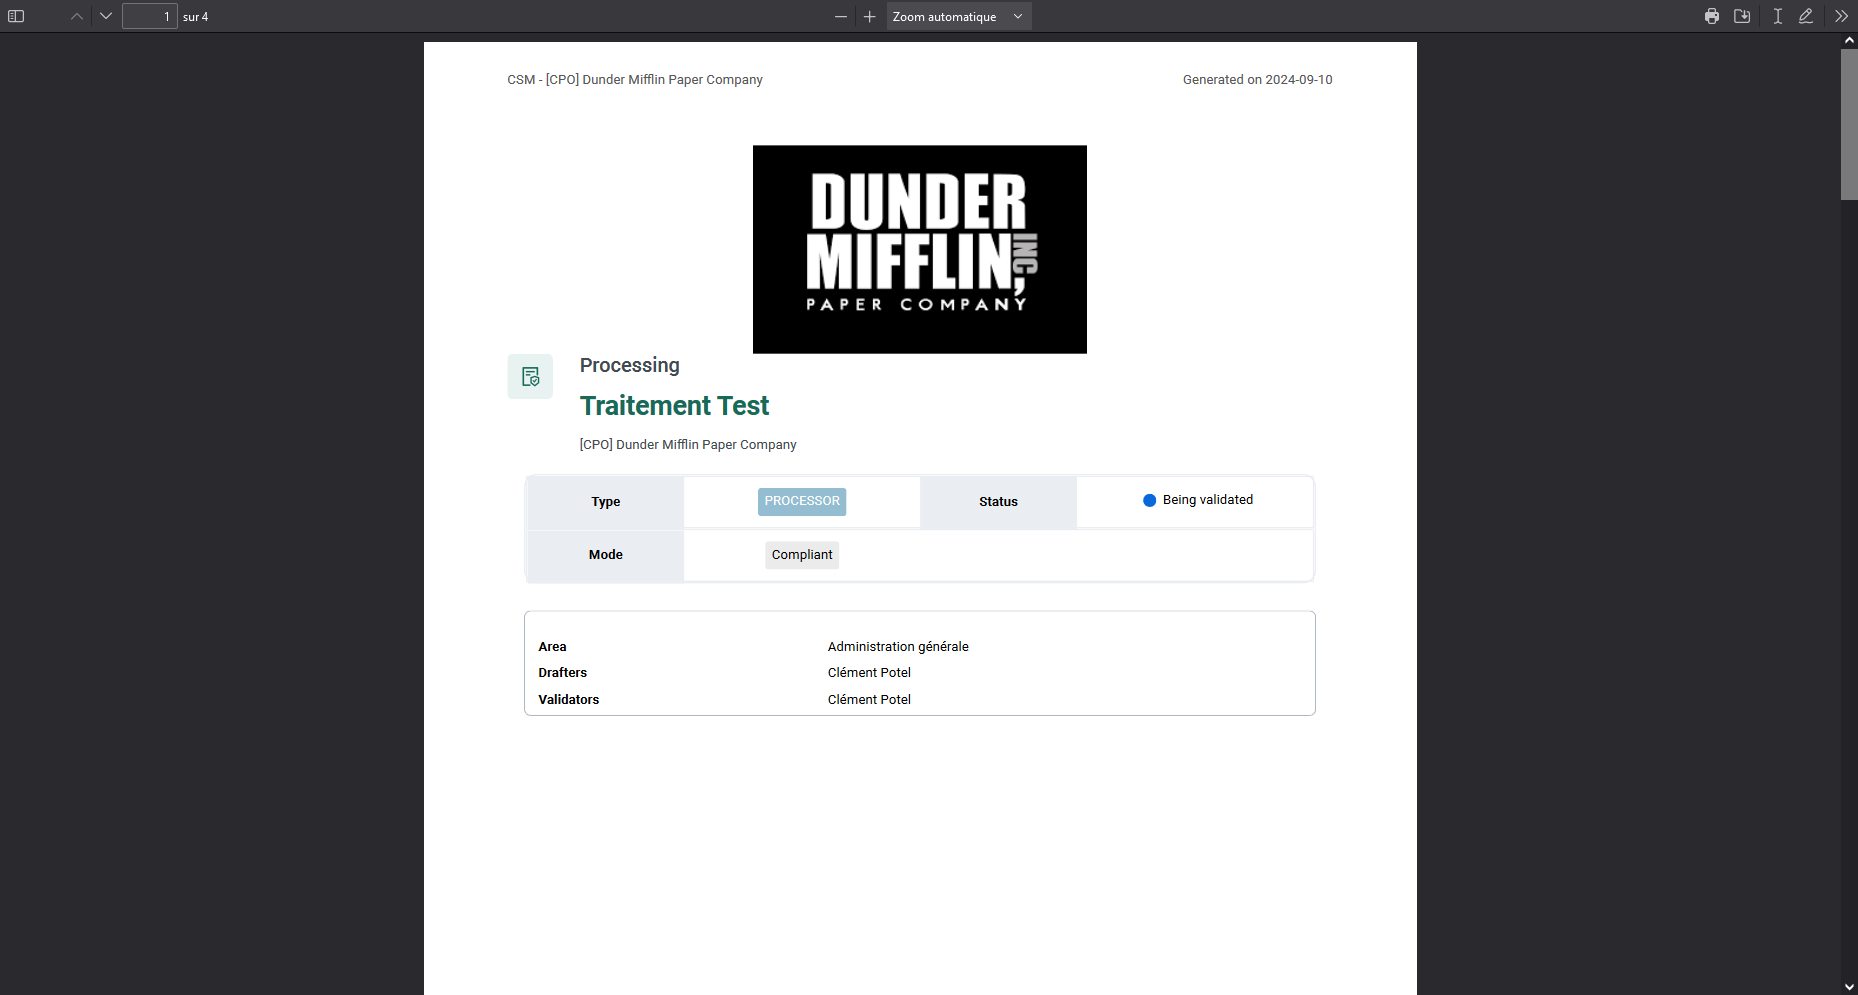Click the Administration générale area value
The height and width of the screenshot is (995, 1858).
(x=898, y=647)
